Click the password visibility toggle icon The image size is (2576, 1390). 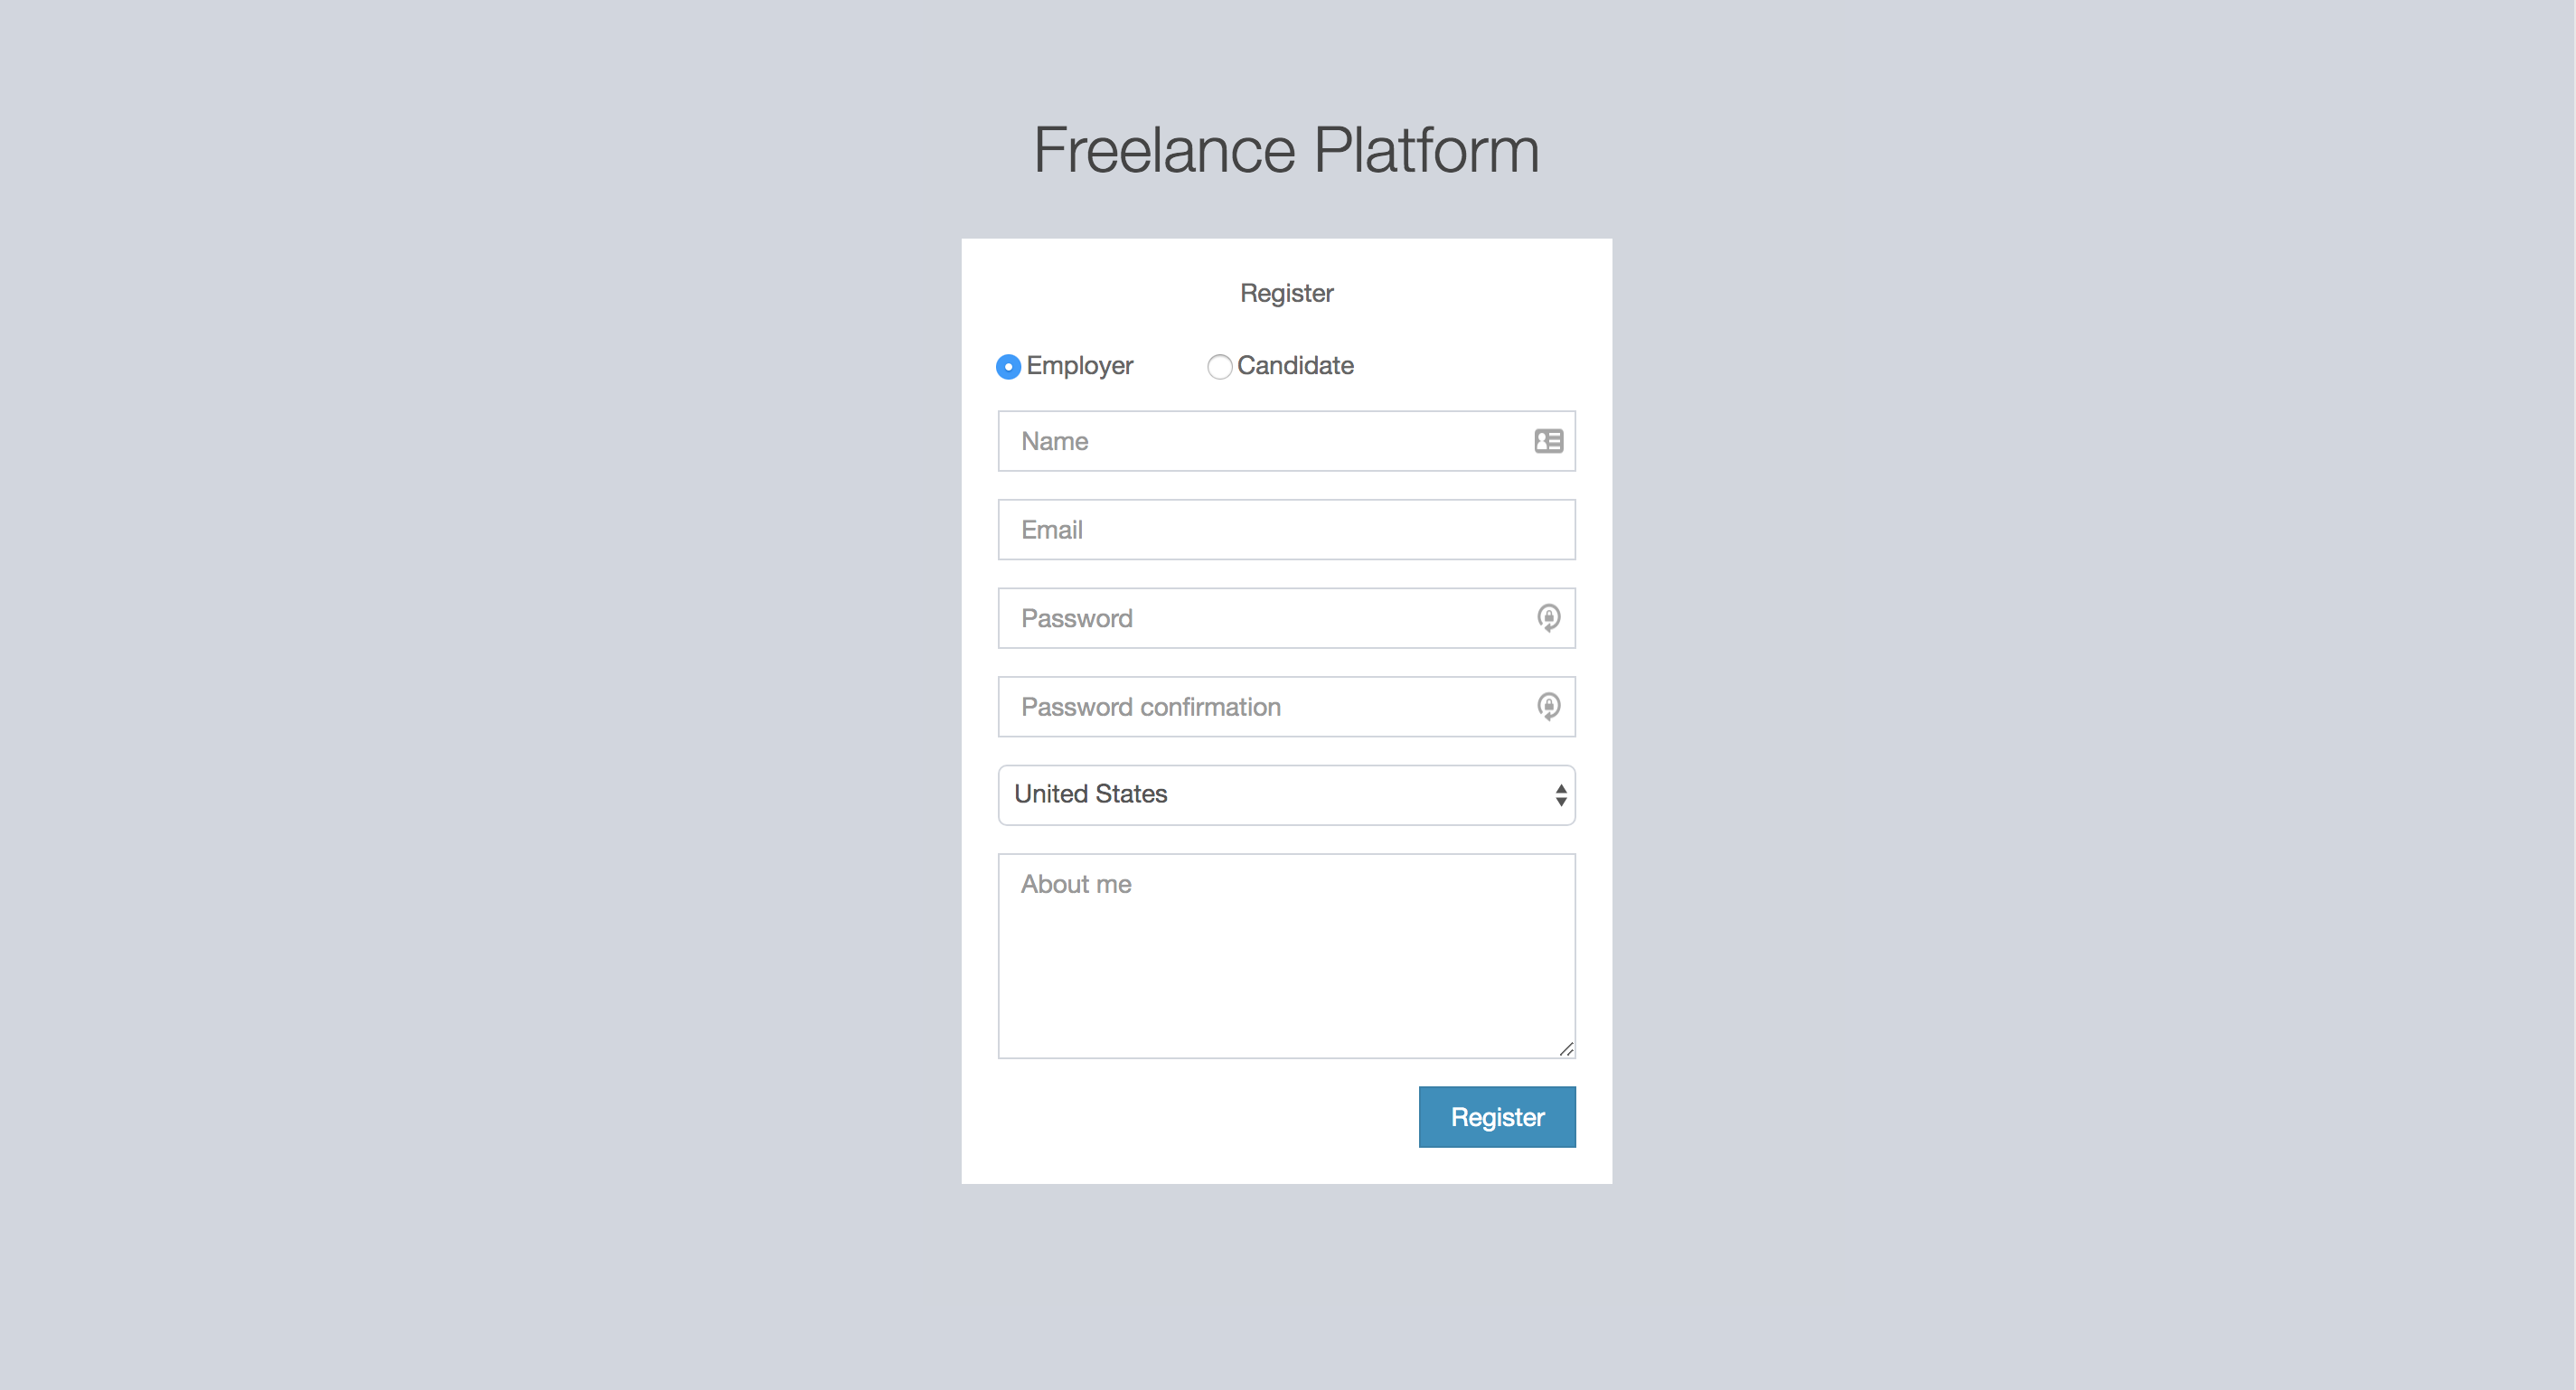[1549, 616]
